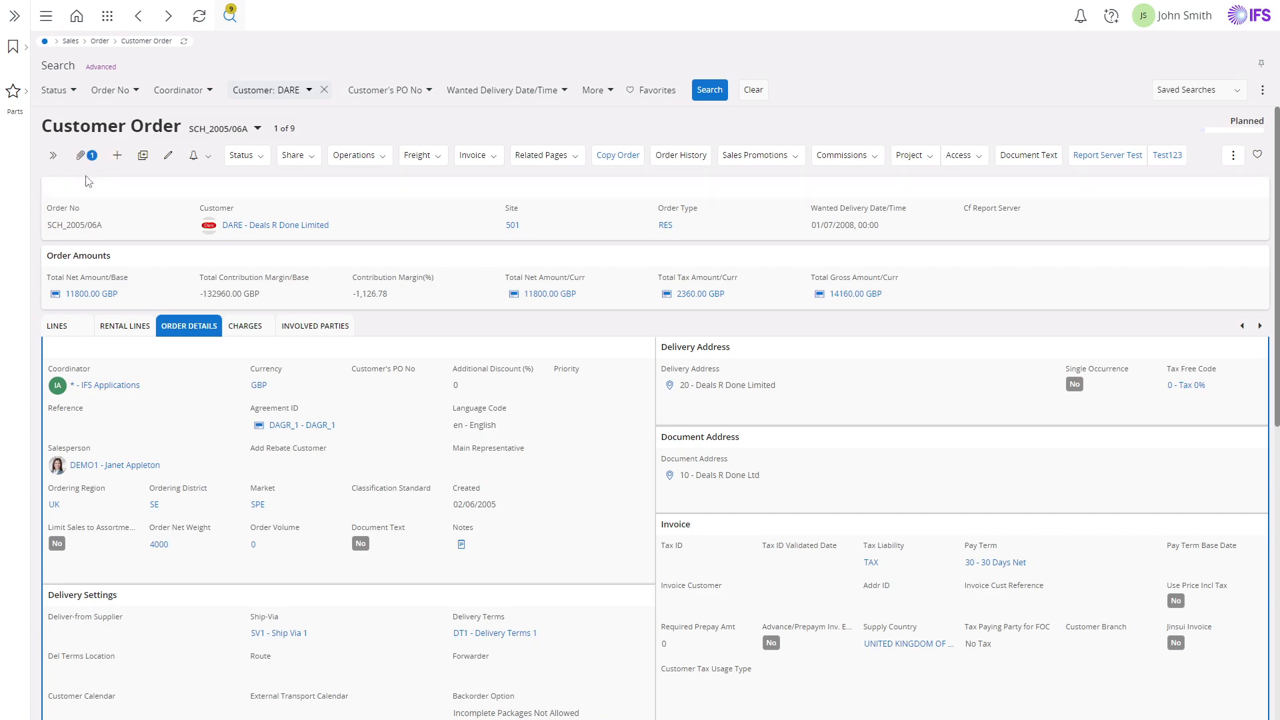This screenshot has height=720, width=1280.
Task: Select the Order Details tab
Action: click(x=189, y=326)
